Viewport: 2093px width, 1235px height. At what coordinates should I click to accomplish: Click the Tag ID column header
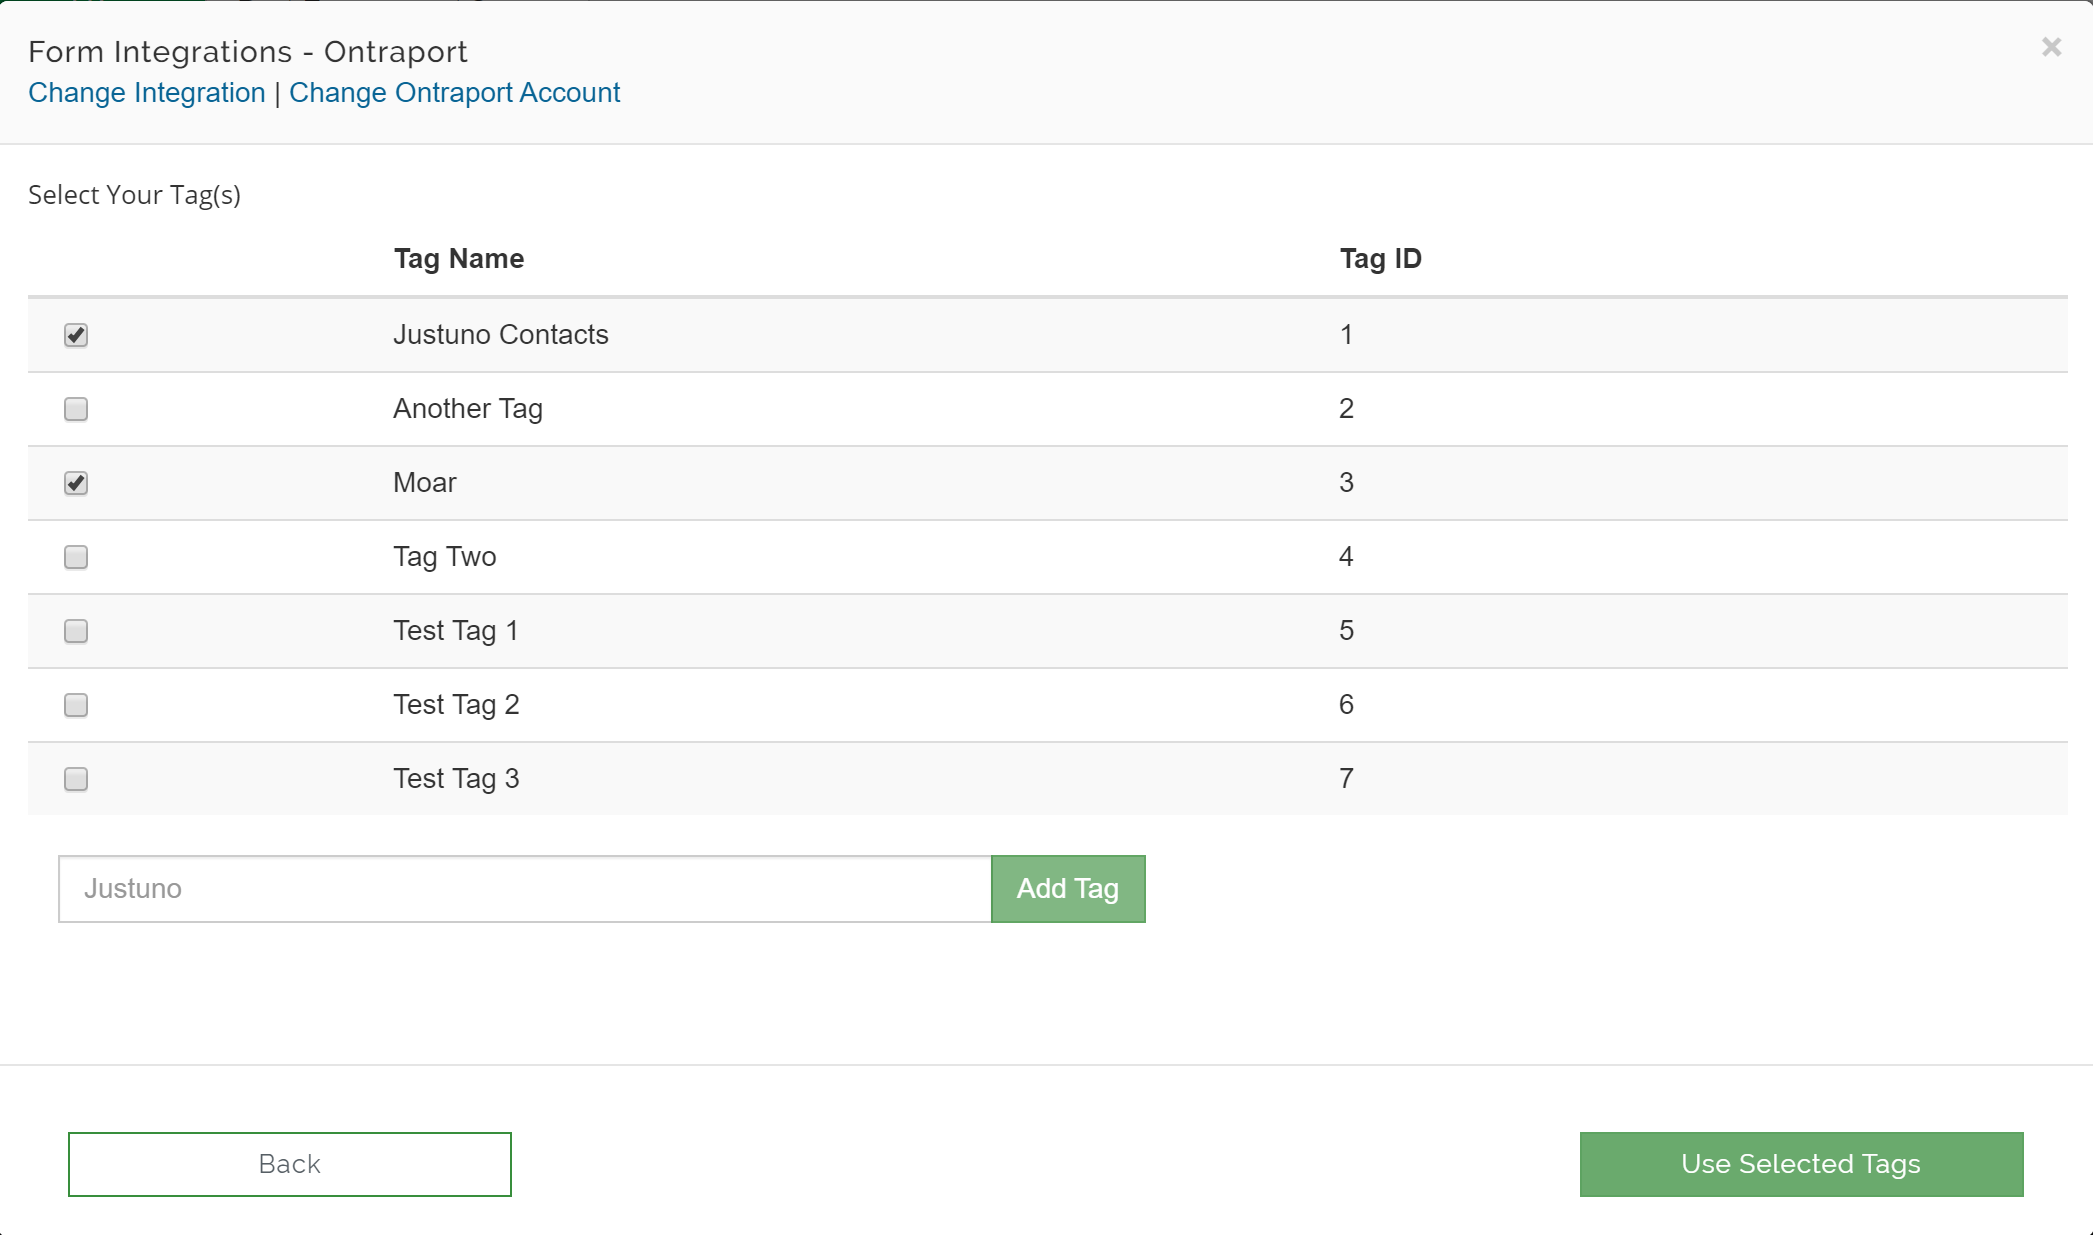point(1381,258)
